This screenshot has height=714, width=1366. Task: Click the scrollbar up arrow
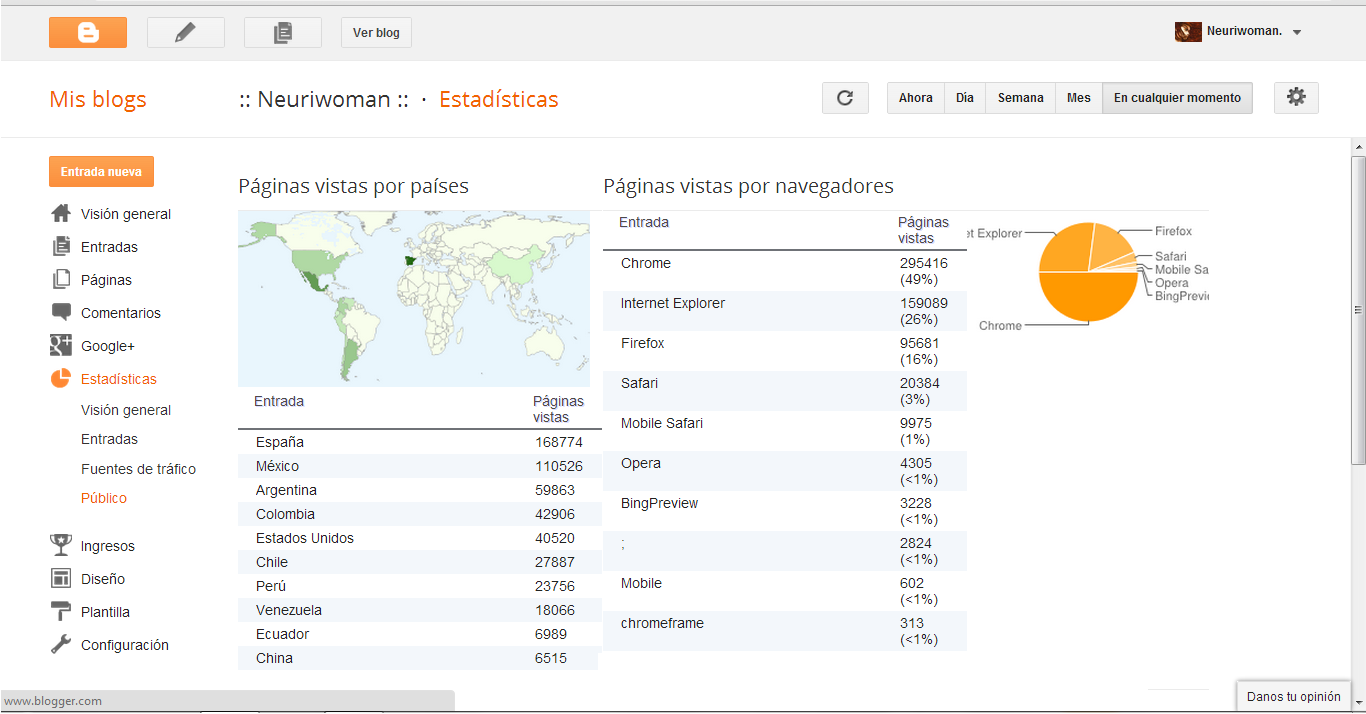click(1357, 147)
